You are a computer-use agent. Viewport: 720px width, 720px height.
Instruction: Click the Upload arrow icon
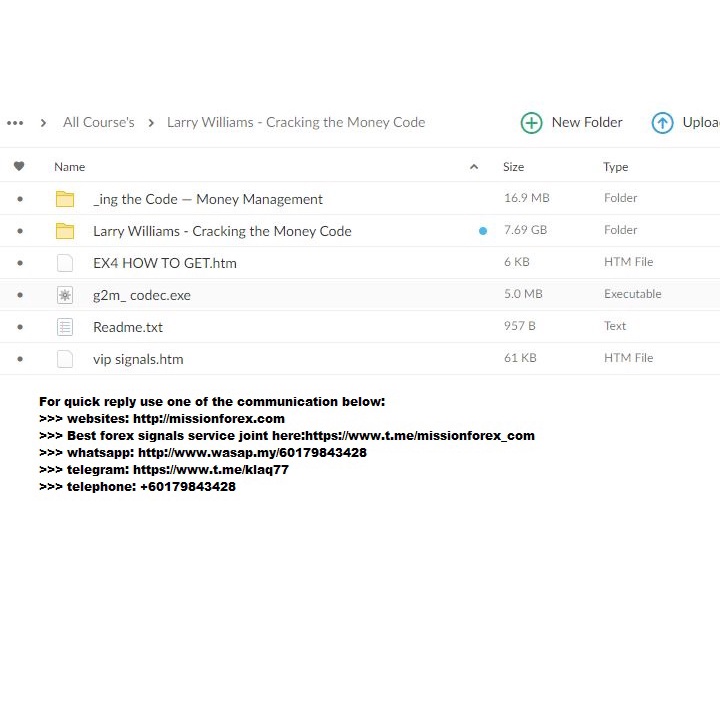click(662, 123)
